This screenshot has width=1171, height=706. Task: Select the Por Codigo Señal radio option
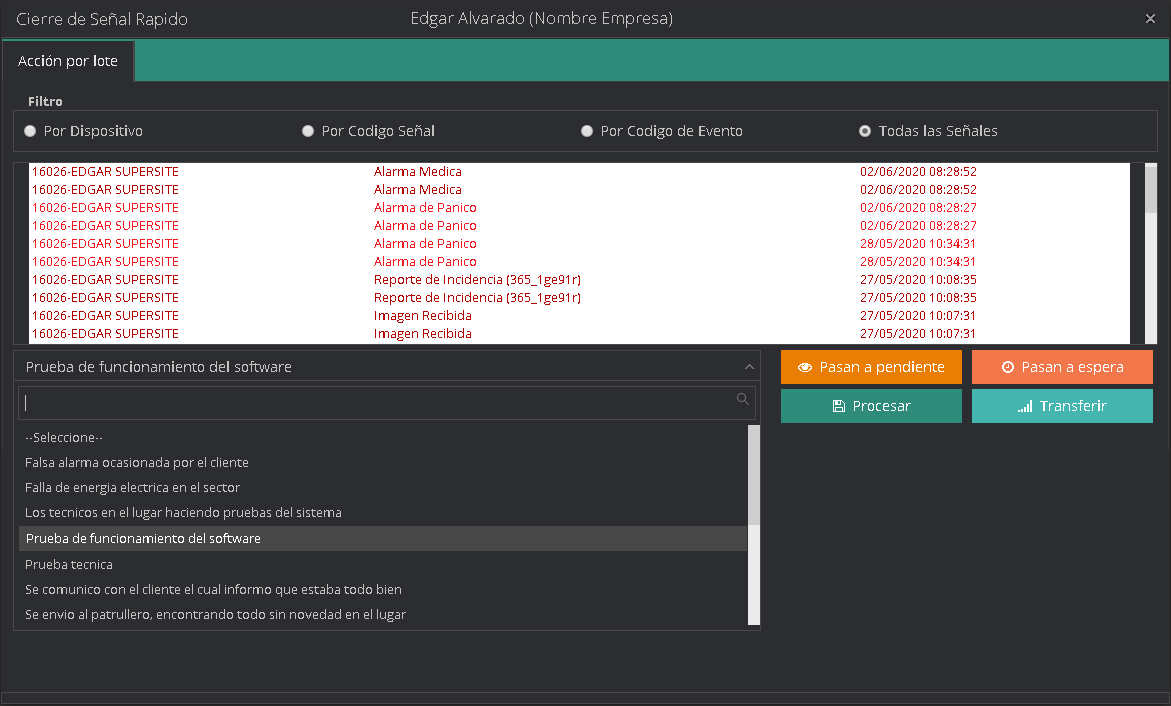[x=308, y=131]
